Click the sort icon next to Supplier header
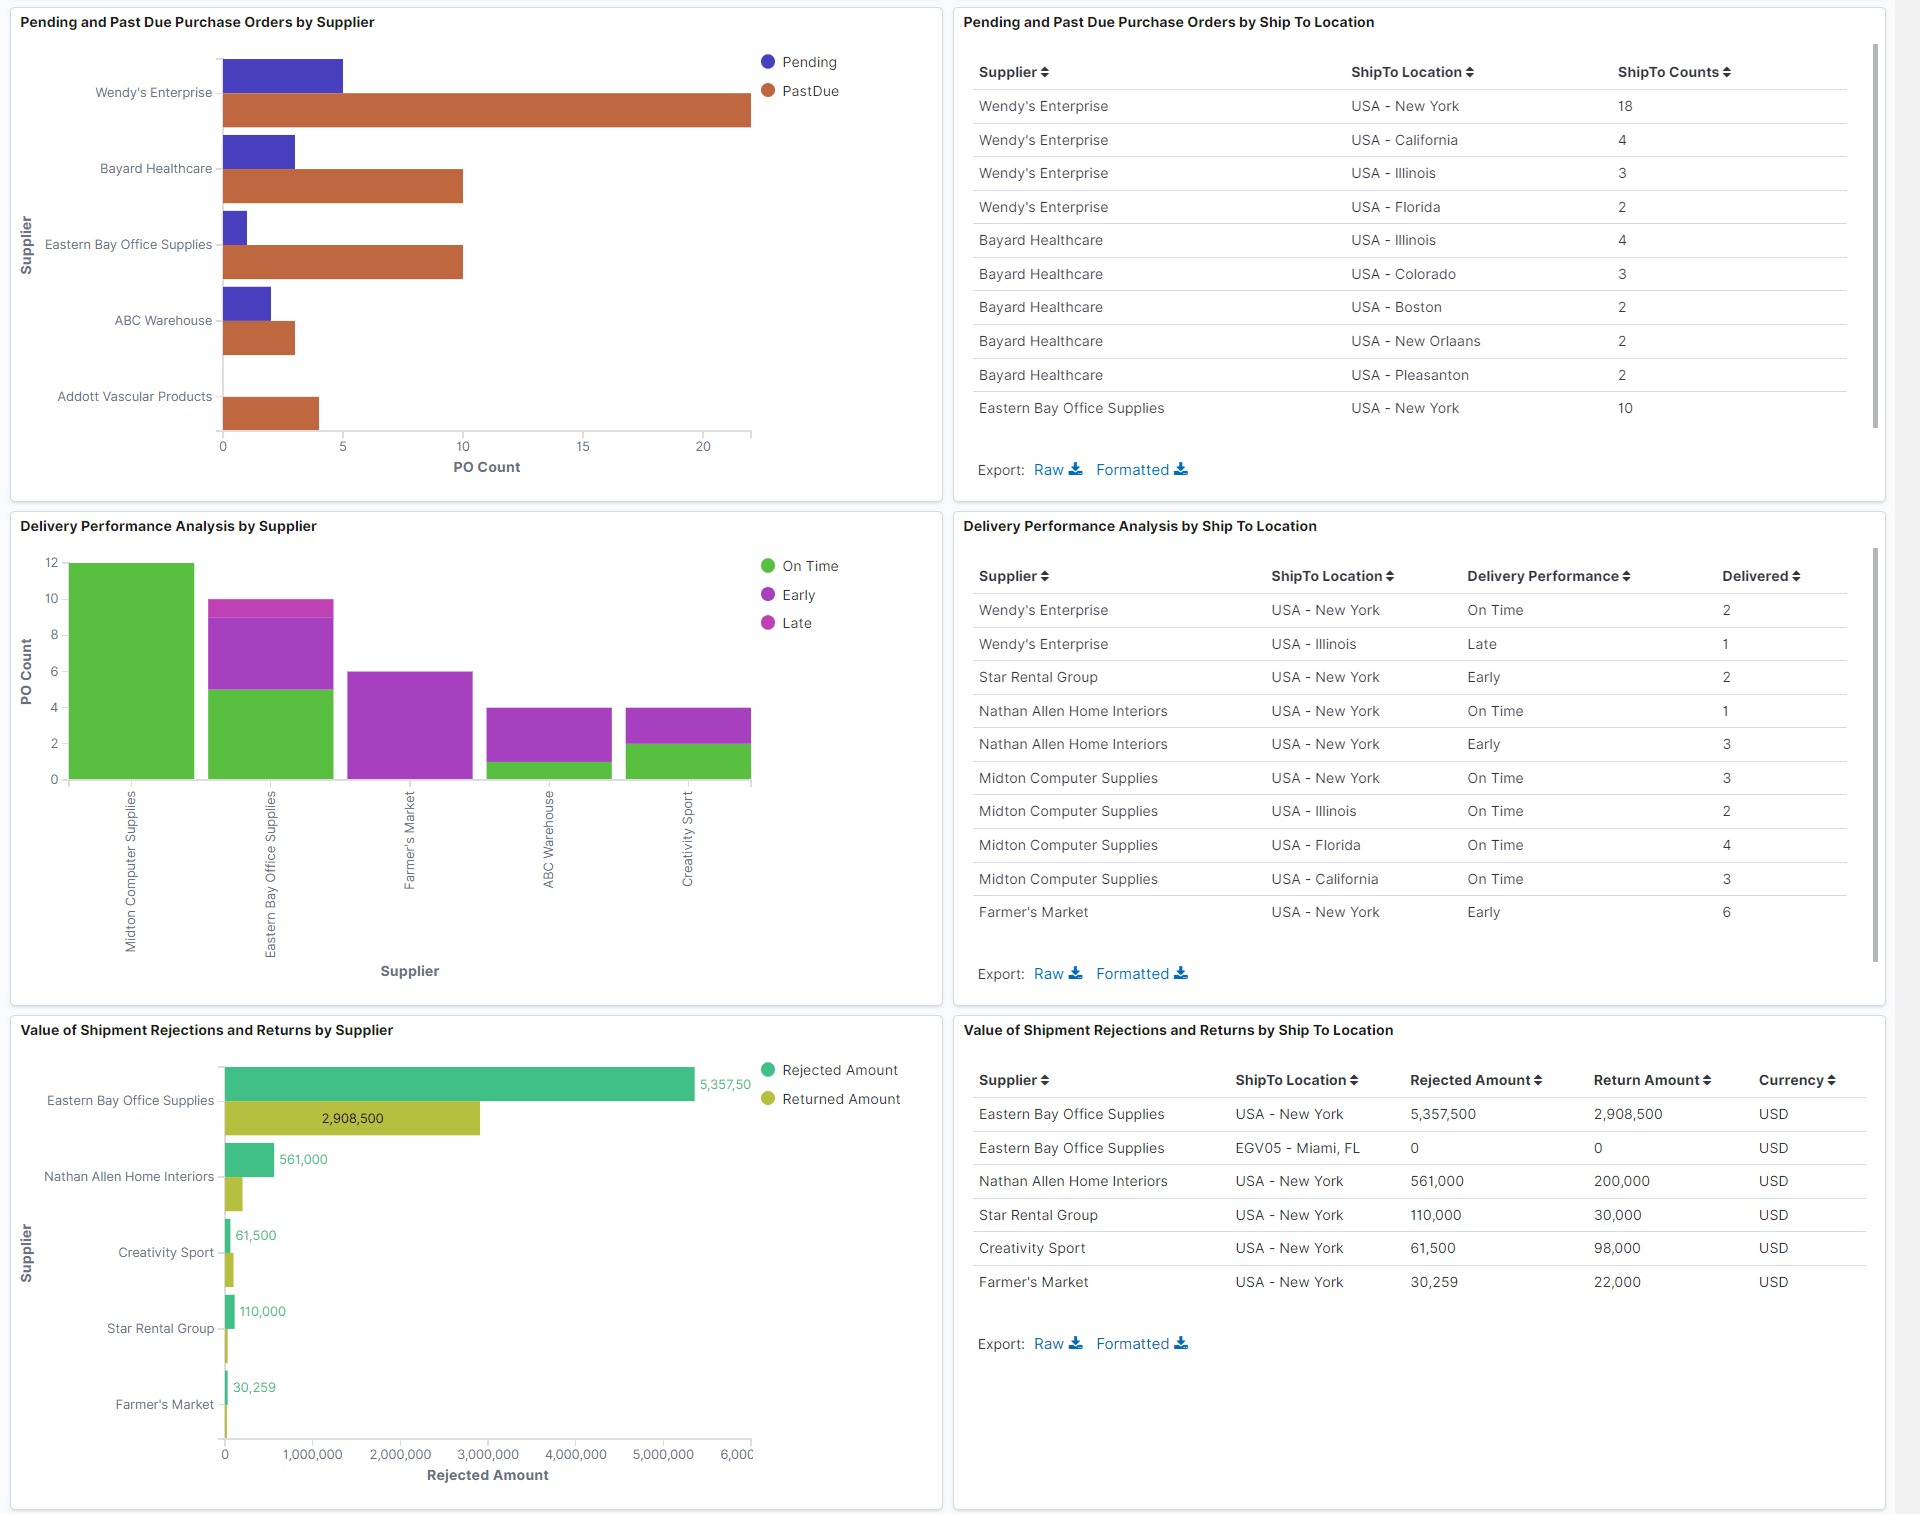 tap(1045, 72)
